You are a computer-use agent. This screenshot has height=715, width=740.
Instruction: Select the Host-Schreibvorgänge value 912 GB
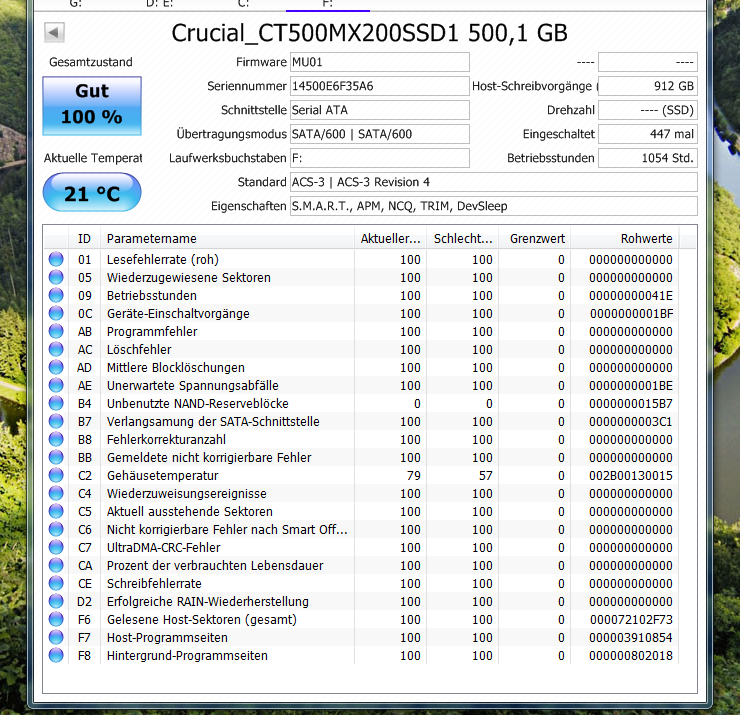648,86
